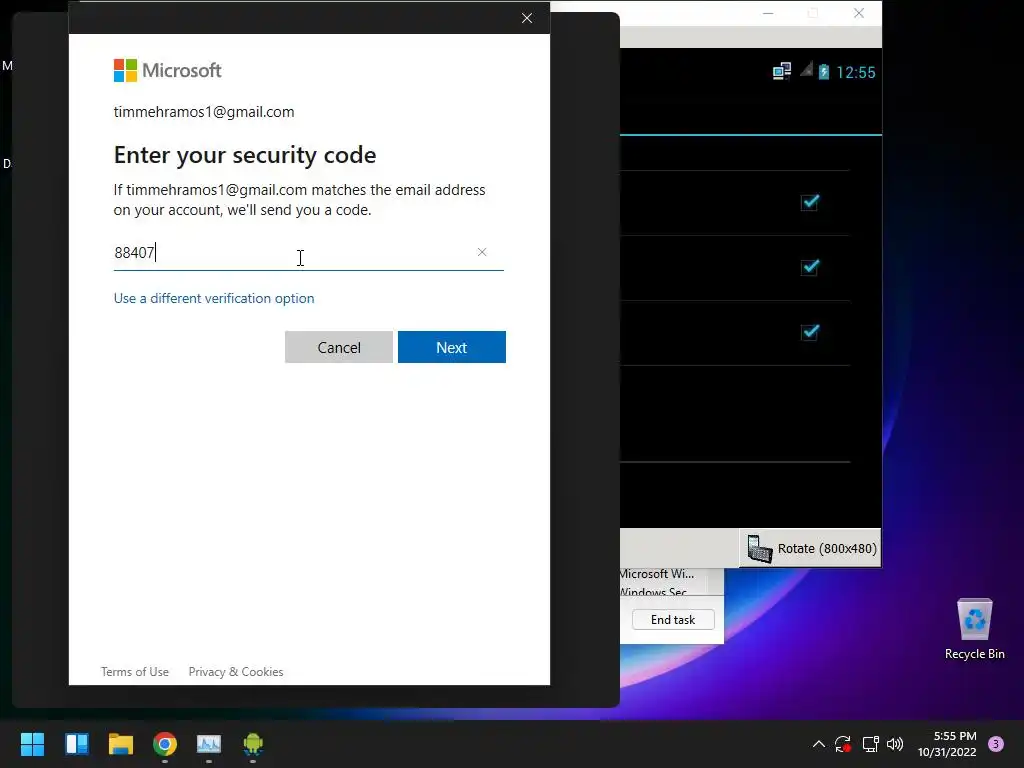
Task: Click the emulator clock 12:55
Action: pyautogui.click(x=856, y=72)
